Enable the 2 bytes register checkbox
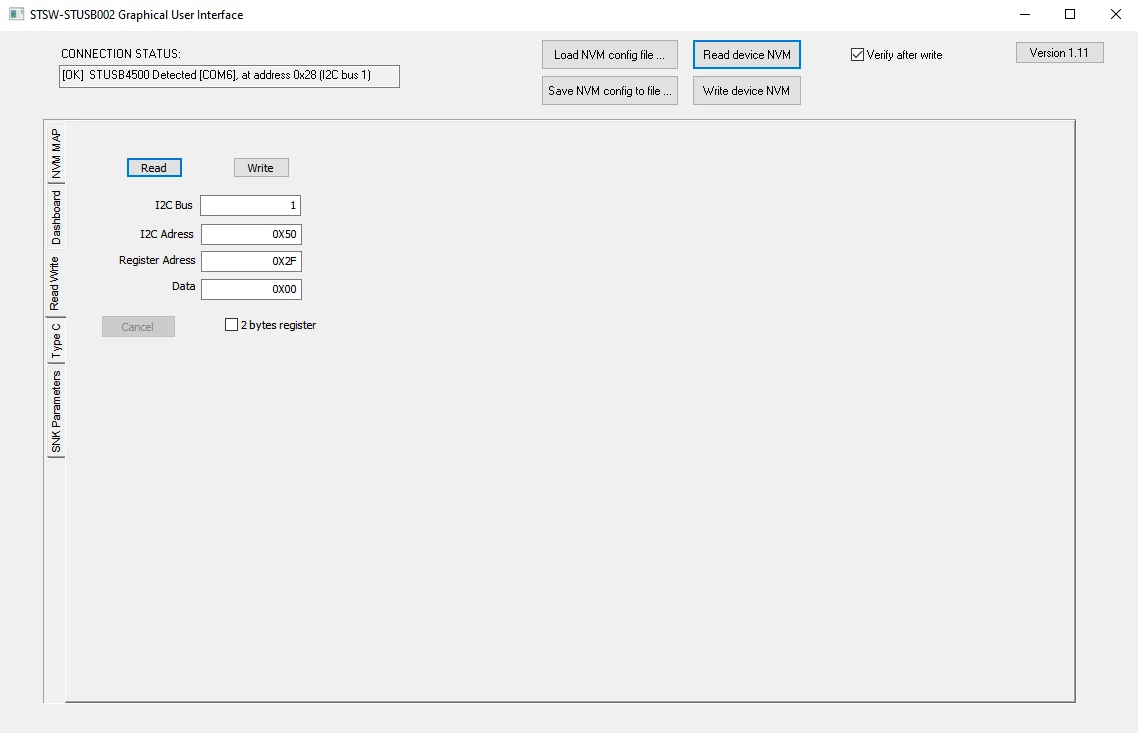Viewport: 1138px width, 733px height. (232, 325)
